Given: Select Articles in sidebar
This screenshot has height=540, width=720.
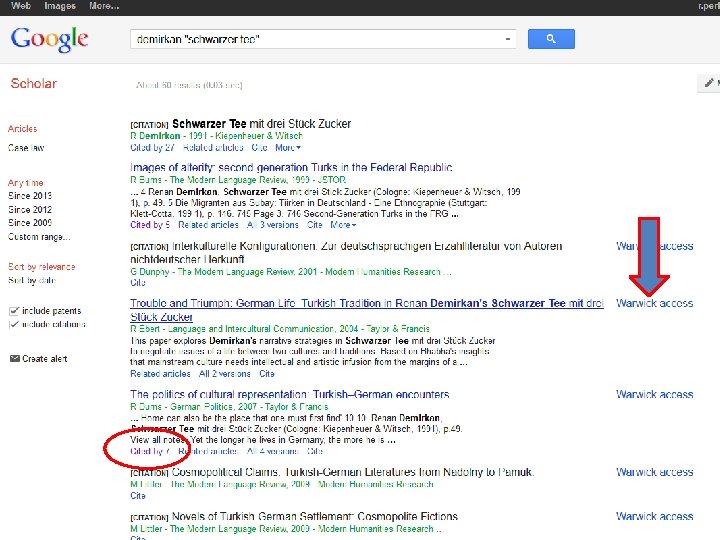Looking at the screenshot, I should (22, 129).
